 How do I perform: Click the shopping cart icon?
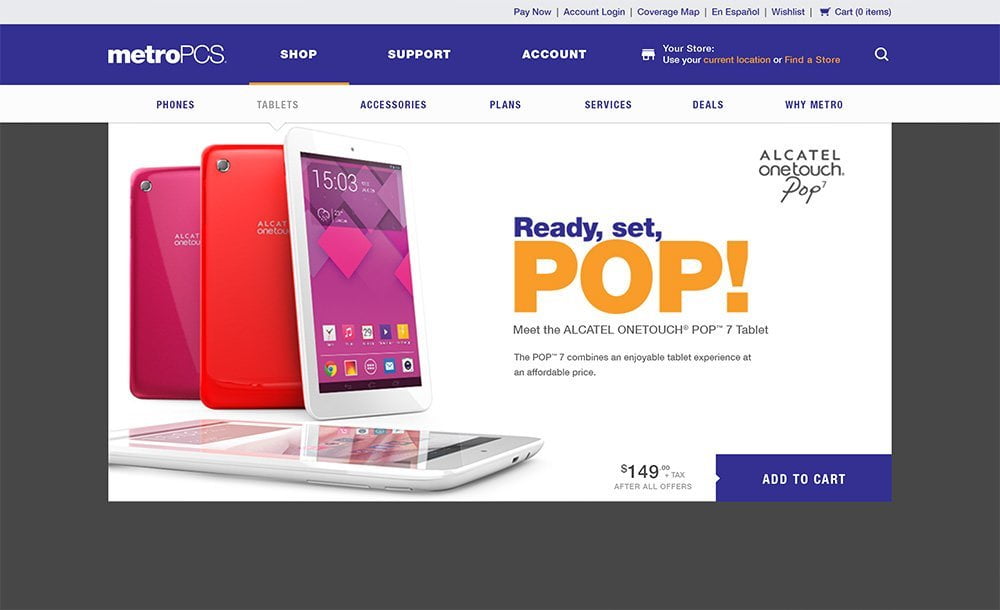(x=825, y=11)
